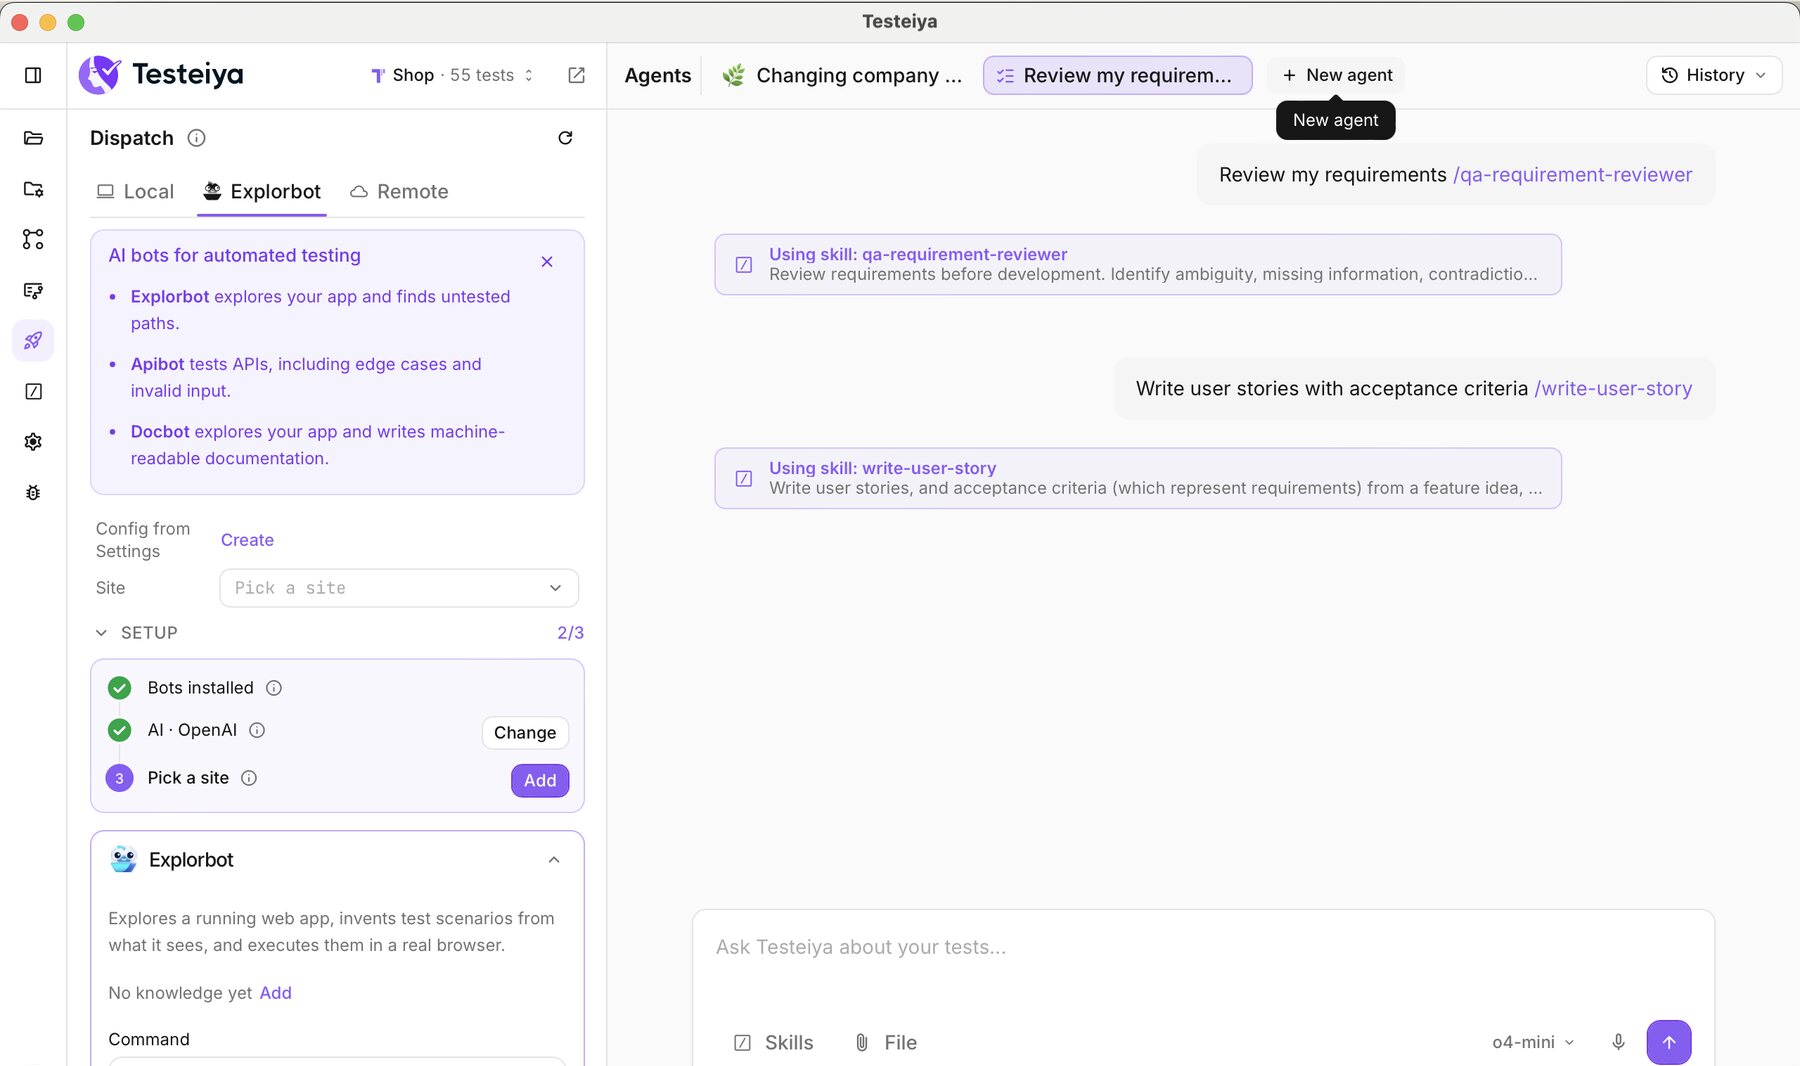This screenshot has width=1800, height=1066.
Task: Click the purple Add site button
Action: 540,780
